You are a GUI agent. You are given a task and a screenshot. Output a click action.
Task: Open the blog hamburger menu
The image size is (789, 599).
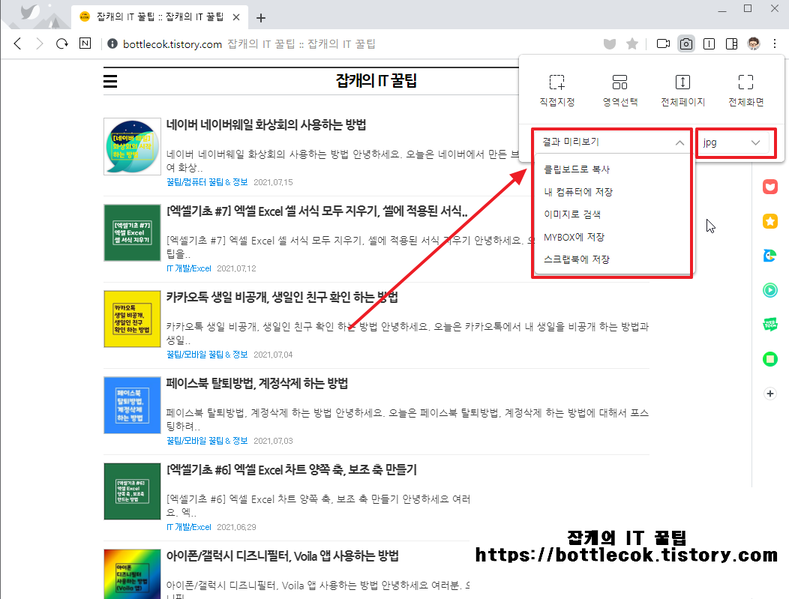click(110, 81)
